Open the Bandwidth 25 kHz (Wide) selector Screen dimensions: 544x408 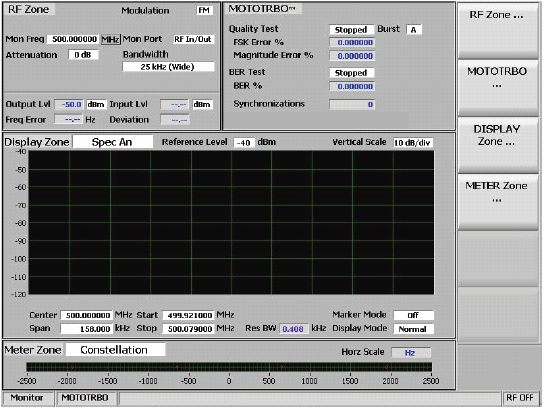click(168, 67)
